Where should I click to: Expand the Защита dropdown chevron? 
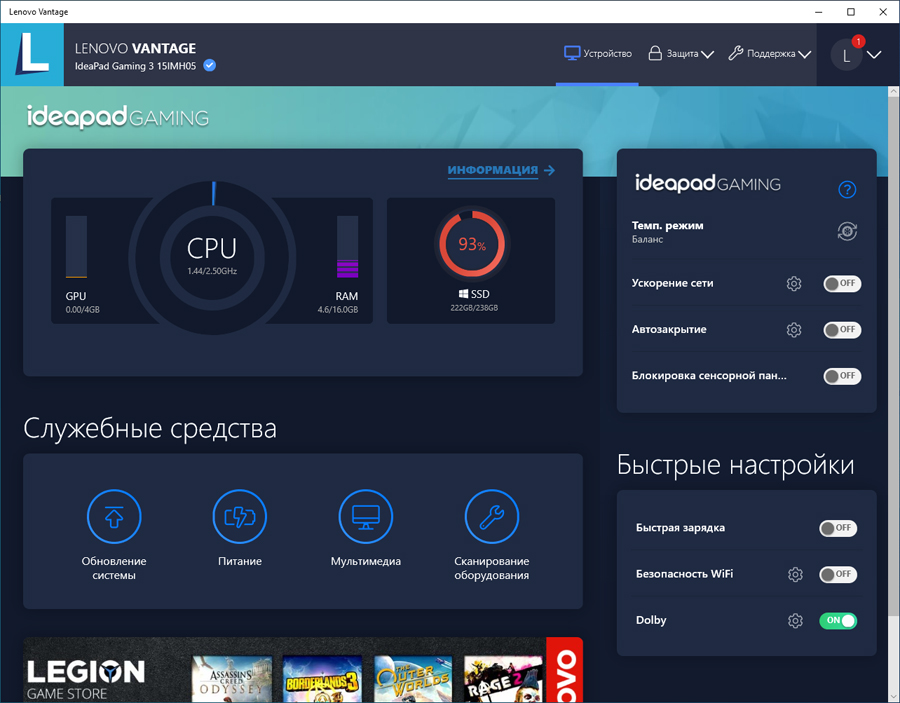pyautogui.click(x=707, y=55)
